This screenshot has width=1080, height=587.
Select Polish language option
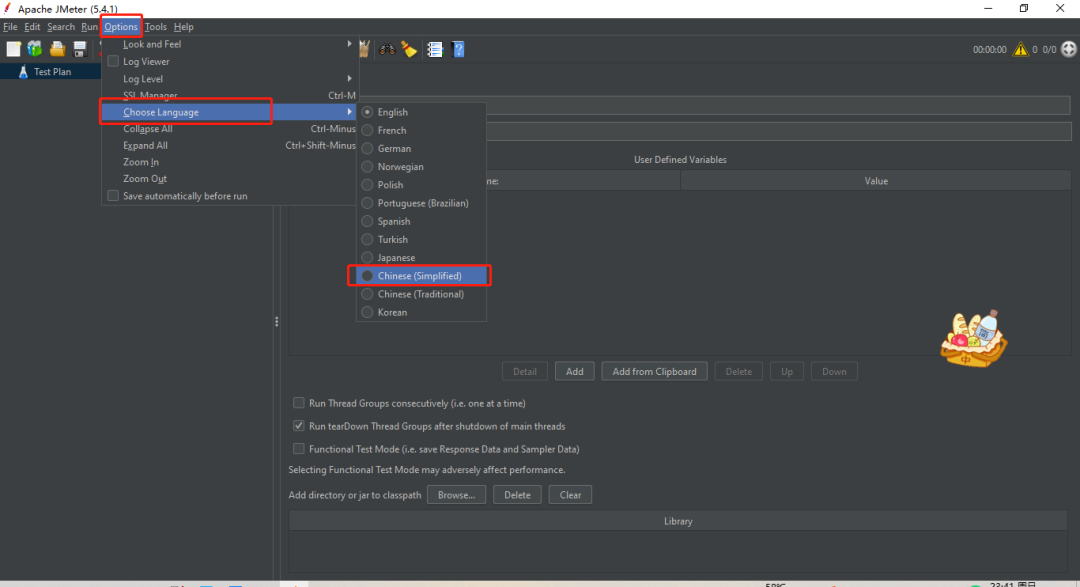pos(421,185)
